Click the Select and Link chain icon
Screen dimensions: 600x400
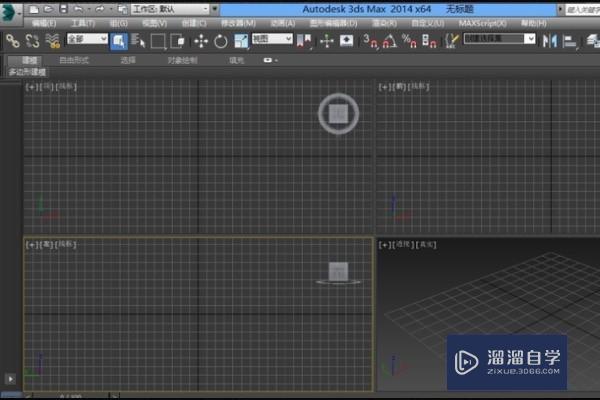click(x=12, y=41)
